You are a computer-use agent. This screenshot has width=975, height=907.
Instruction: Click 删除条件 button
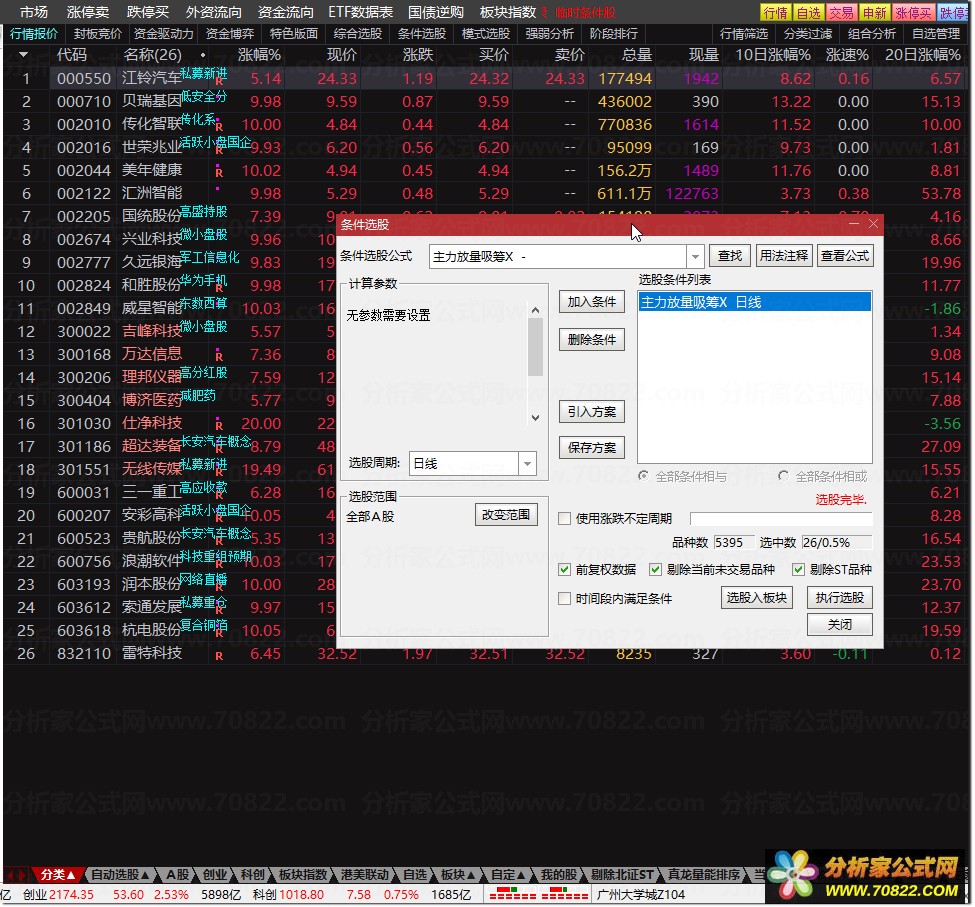[591, 340]
